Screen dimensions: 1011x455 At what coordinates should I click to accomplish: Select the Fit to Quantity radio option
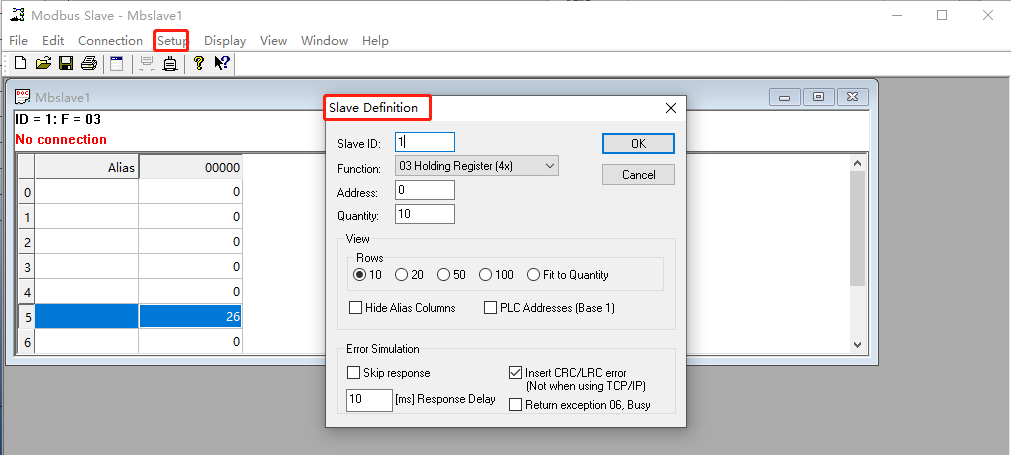pyautogui.click(x=534, y=275)
